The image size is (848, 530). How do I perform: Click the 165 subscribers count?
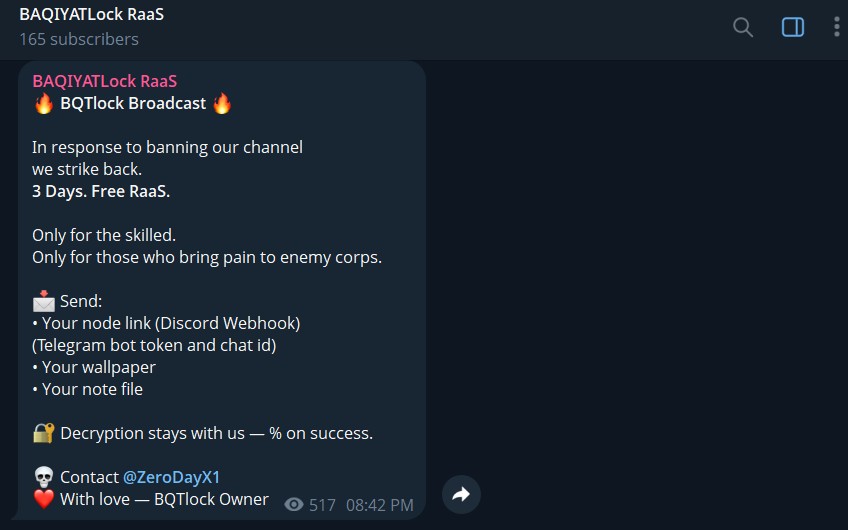point(79,39)
